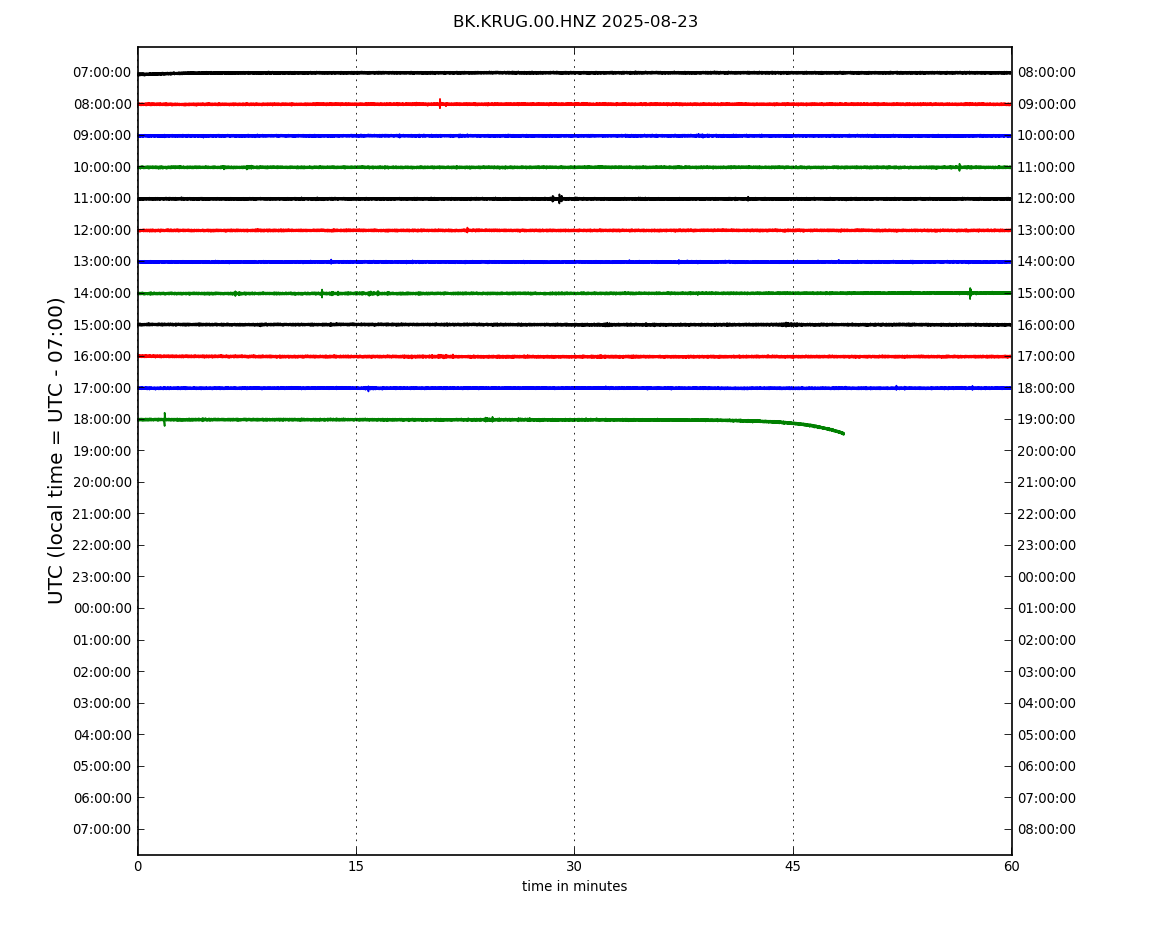Click right-axis label 10:00:00
This screenshot has width=1150, height=950.
[x=1047, y=136]
